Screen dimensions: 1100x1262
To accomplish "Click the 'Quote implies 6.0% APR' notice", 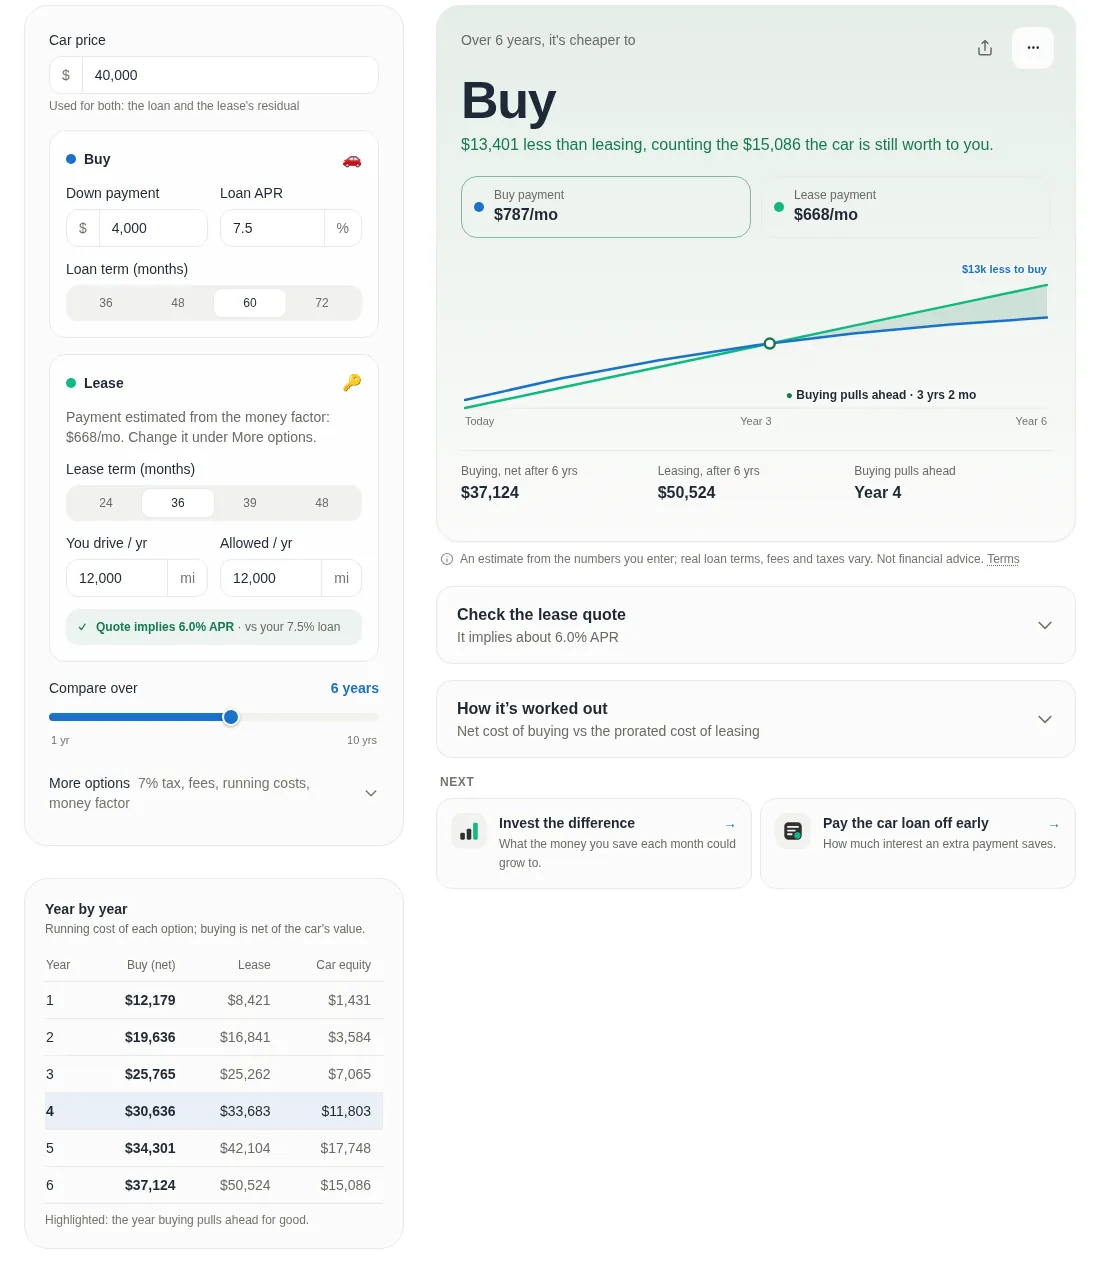I will tap(214, 627).
